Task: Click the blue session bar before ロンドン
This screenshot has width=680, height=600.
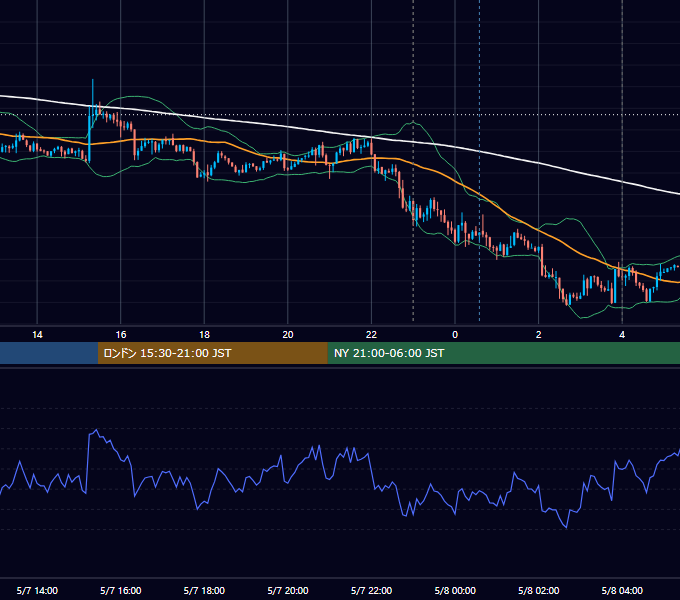Action: coord(49,353)
